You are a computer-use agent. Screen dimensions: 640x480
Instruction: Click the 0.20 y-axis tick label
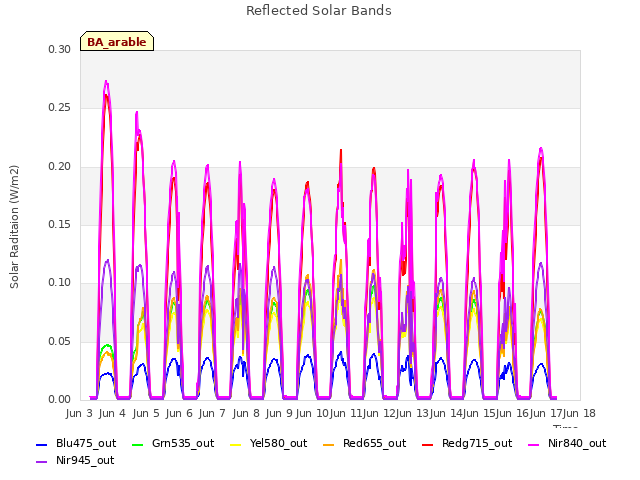click(x=60, y=167)
